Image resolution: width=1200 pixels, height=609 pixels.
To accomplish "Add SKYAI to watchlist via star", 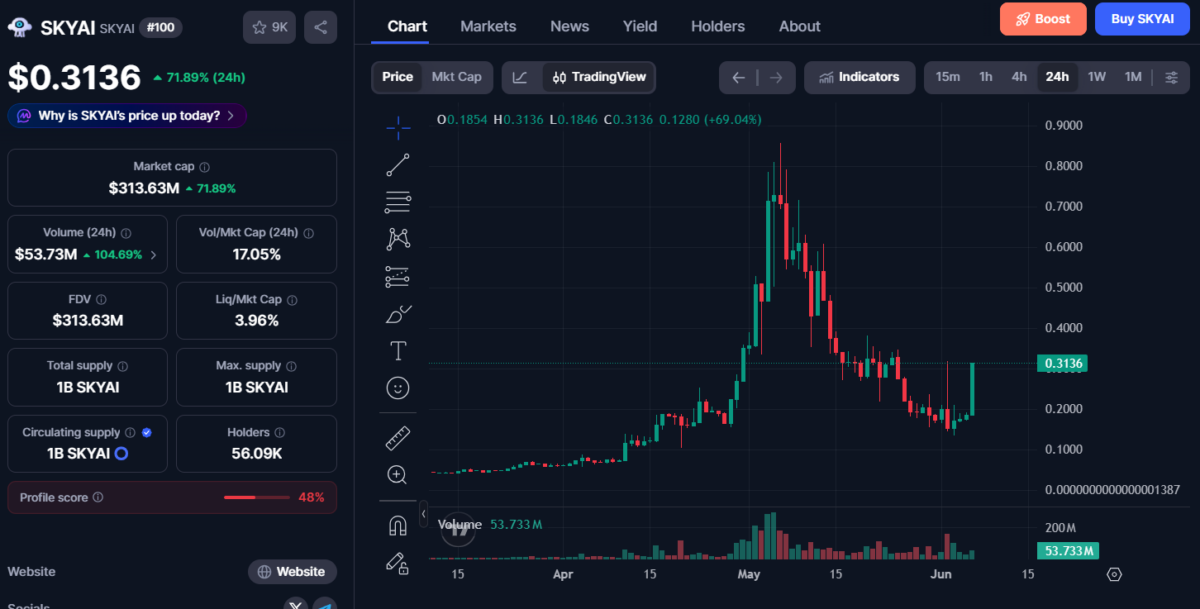I will (269, 27).
